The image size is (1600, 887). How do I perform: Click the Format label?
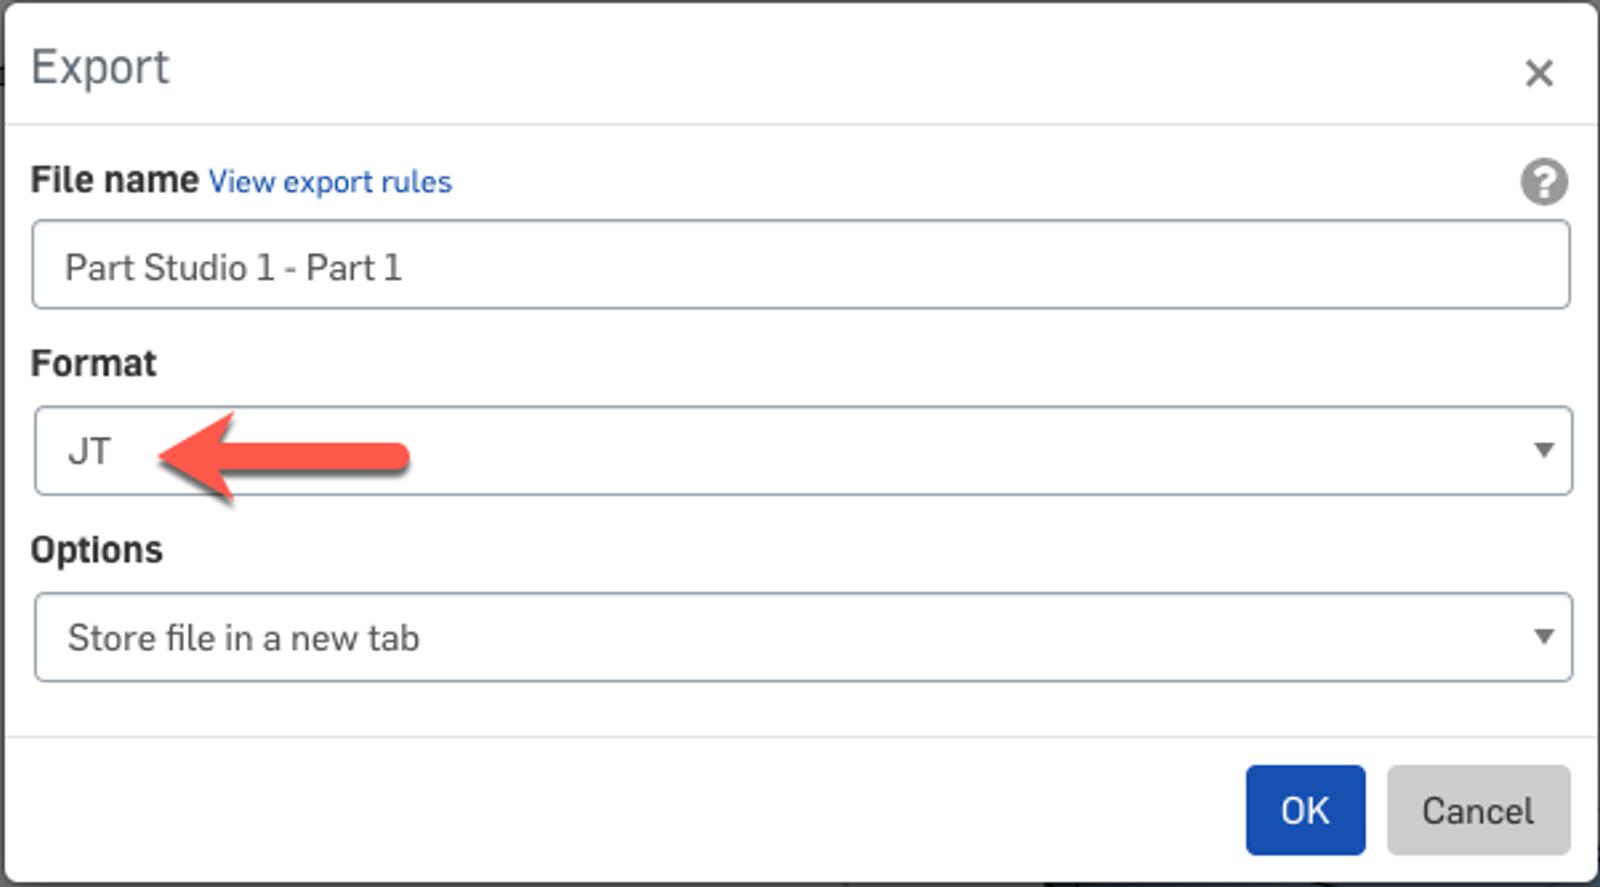pyautogui.click(x=94, y=363)
